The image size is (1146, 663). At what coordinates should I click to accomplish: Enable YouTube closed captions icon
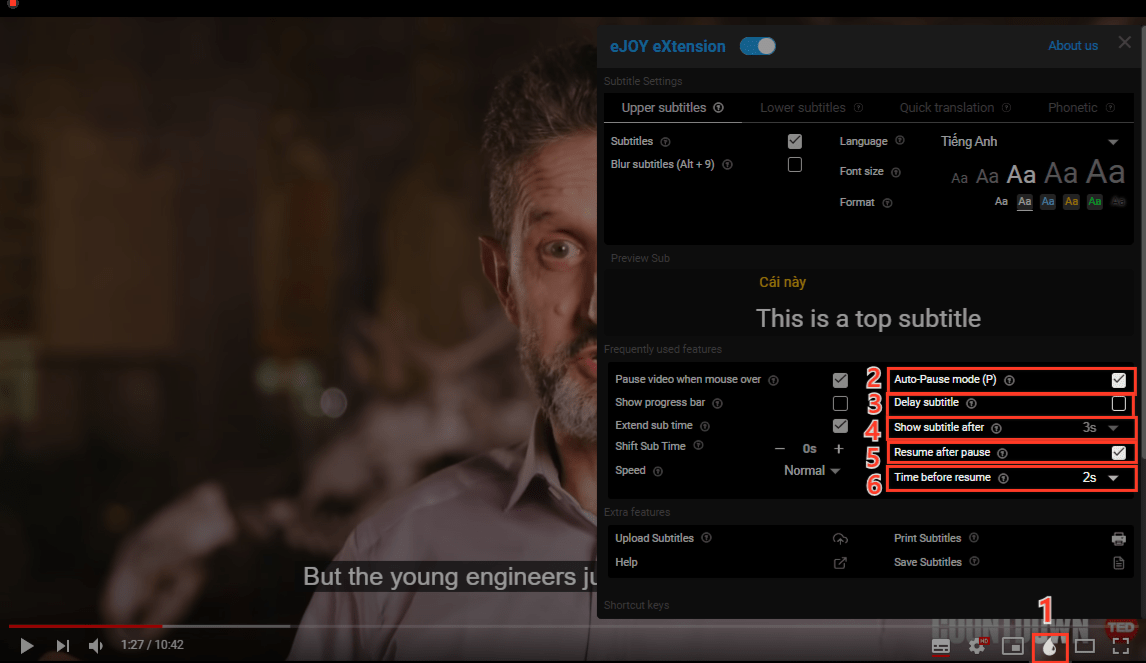point(941,646)
